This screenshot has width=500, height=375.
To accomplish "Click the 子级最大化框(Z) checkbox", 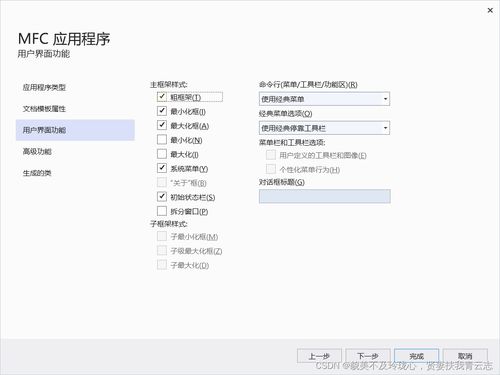I will click(x=162, y=251).
